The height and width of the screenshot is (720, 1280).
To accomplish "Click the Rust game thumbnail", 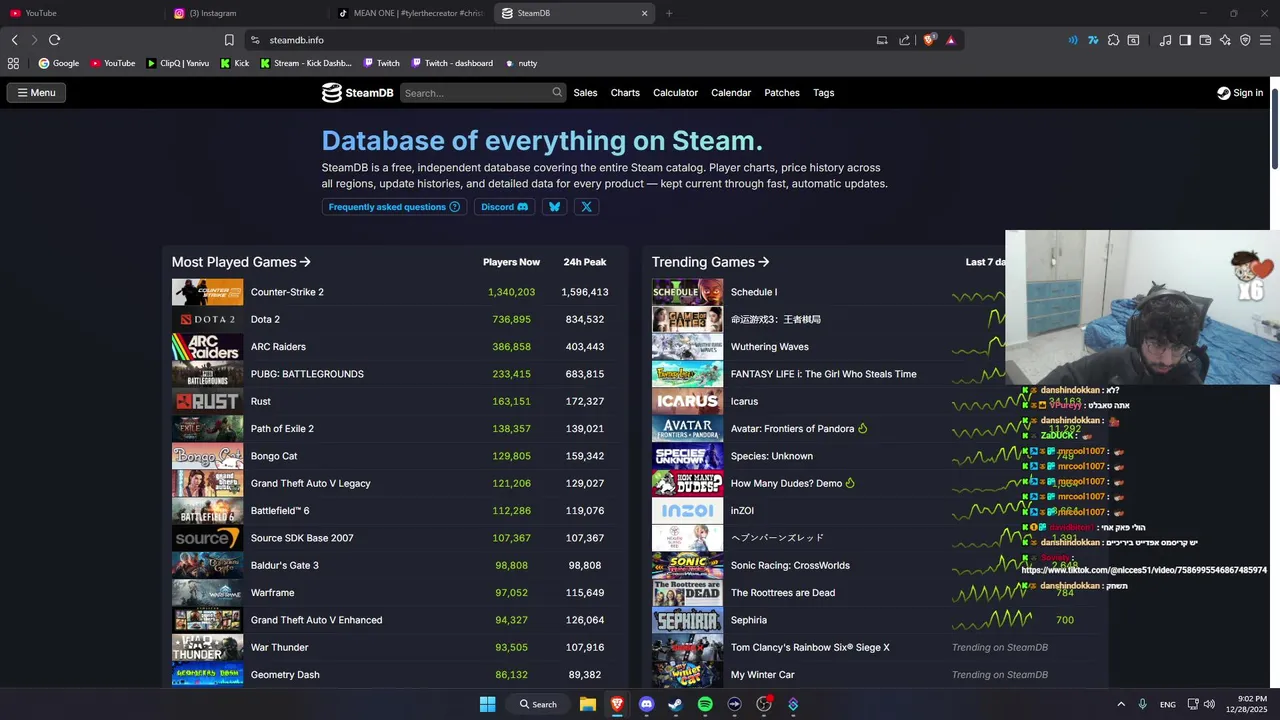I will click(207, 401).
